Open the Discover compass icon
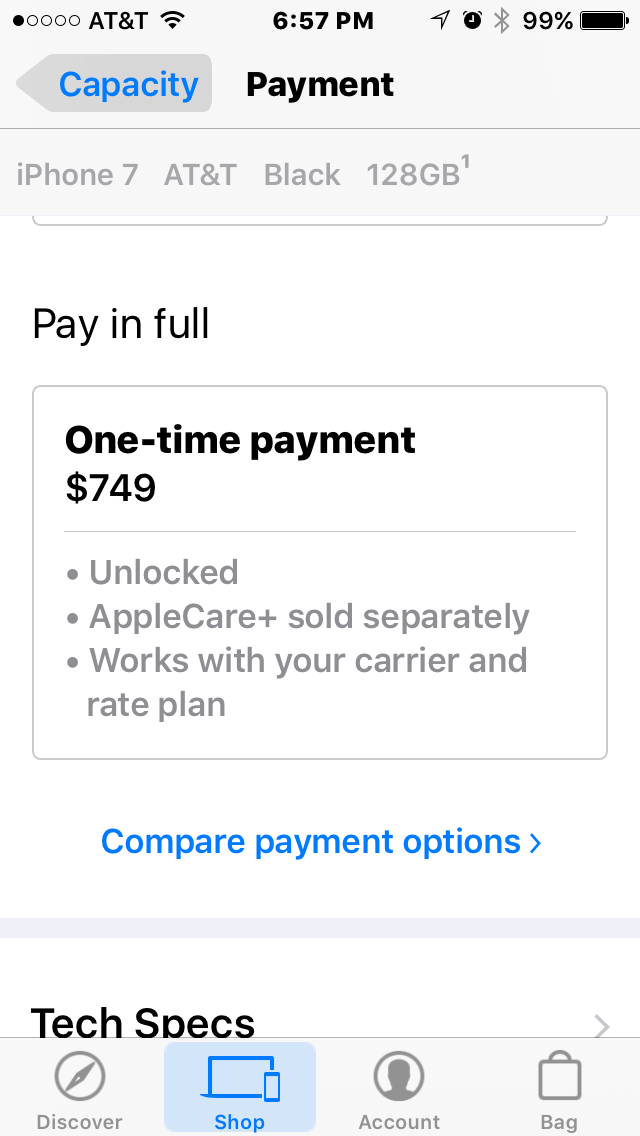Screen dimensions: 640x1136 80,1076
